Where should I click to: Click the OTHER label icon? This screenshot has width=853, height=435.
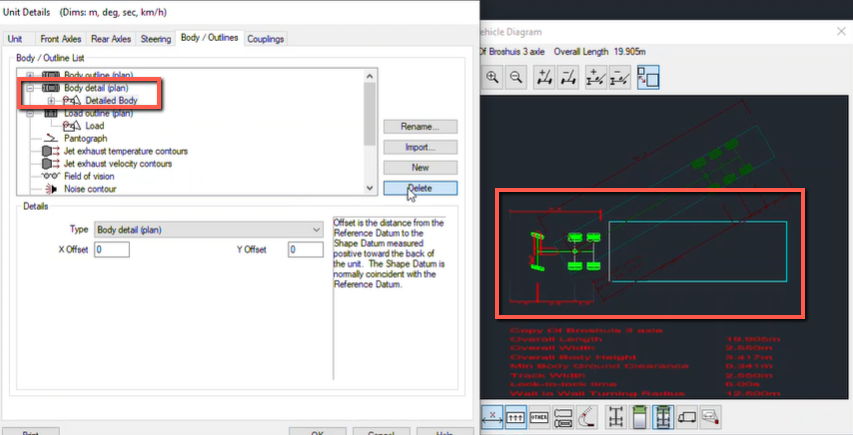point(539,417)
